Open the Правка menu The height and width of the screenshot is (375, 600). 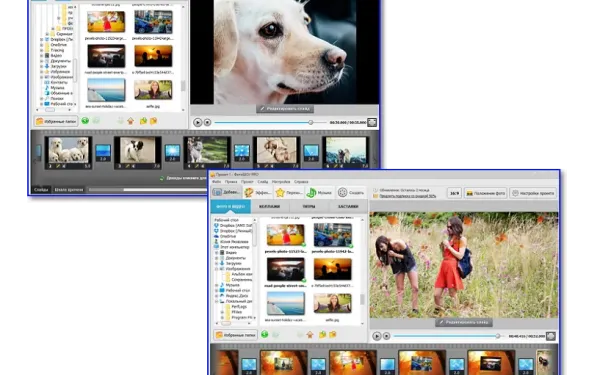(x=231, y=182)
